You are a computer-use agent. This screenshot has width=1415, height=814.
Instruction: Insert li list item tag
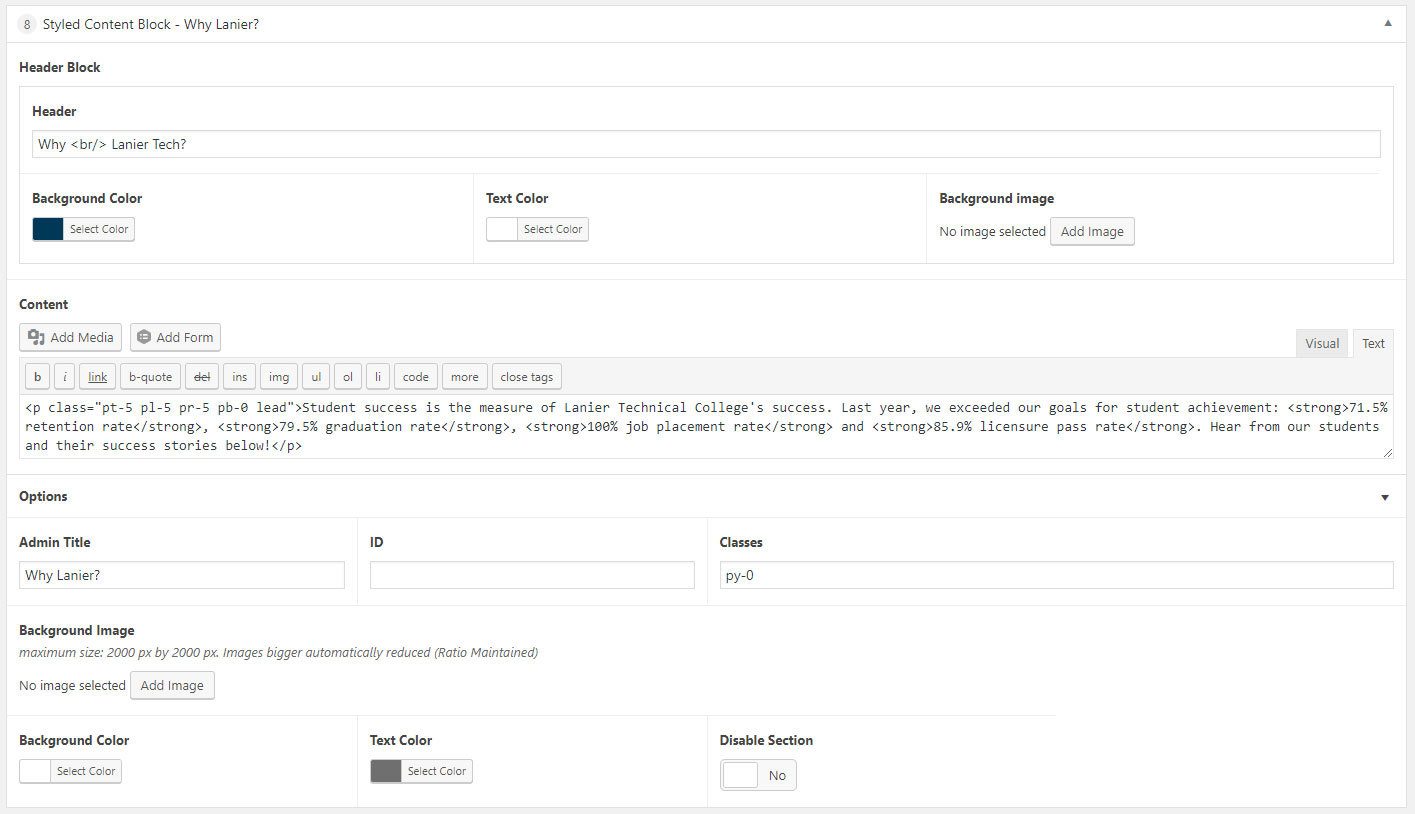(378, 377)
